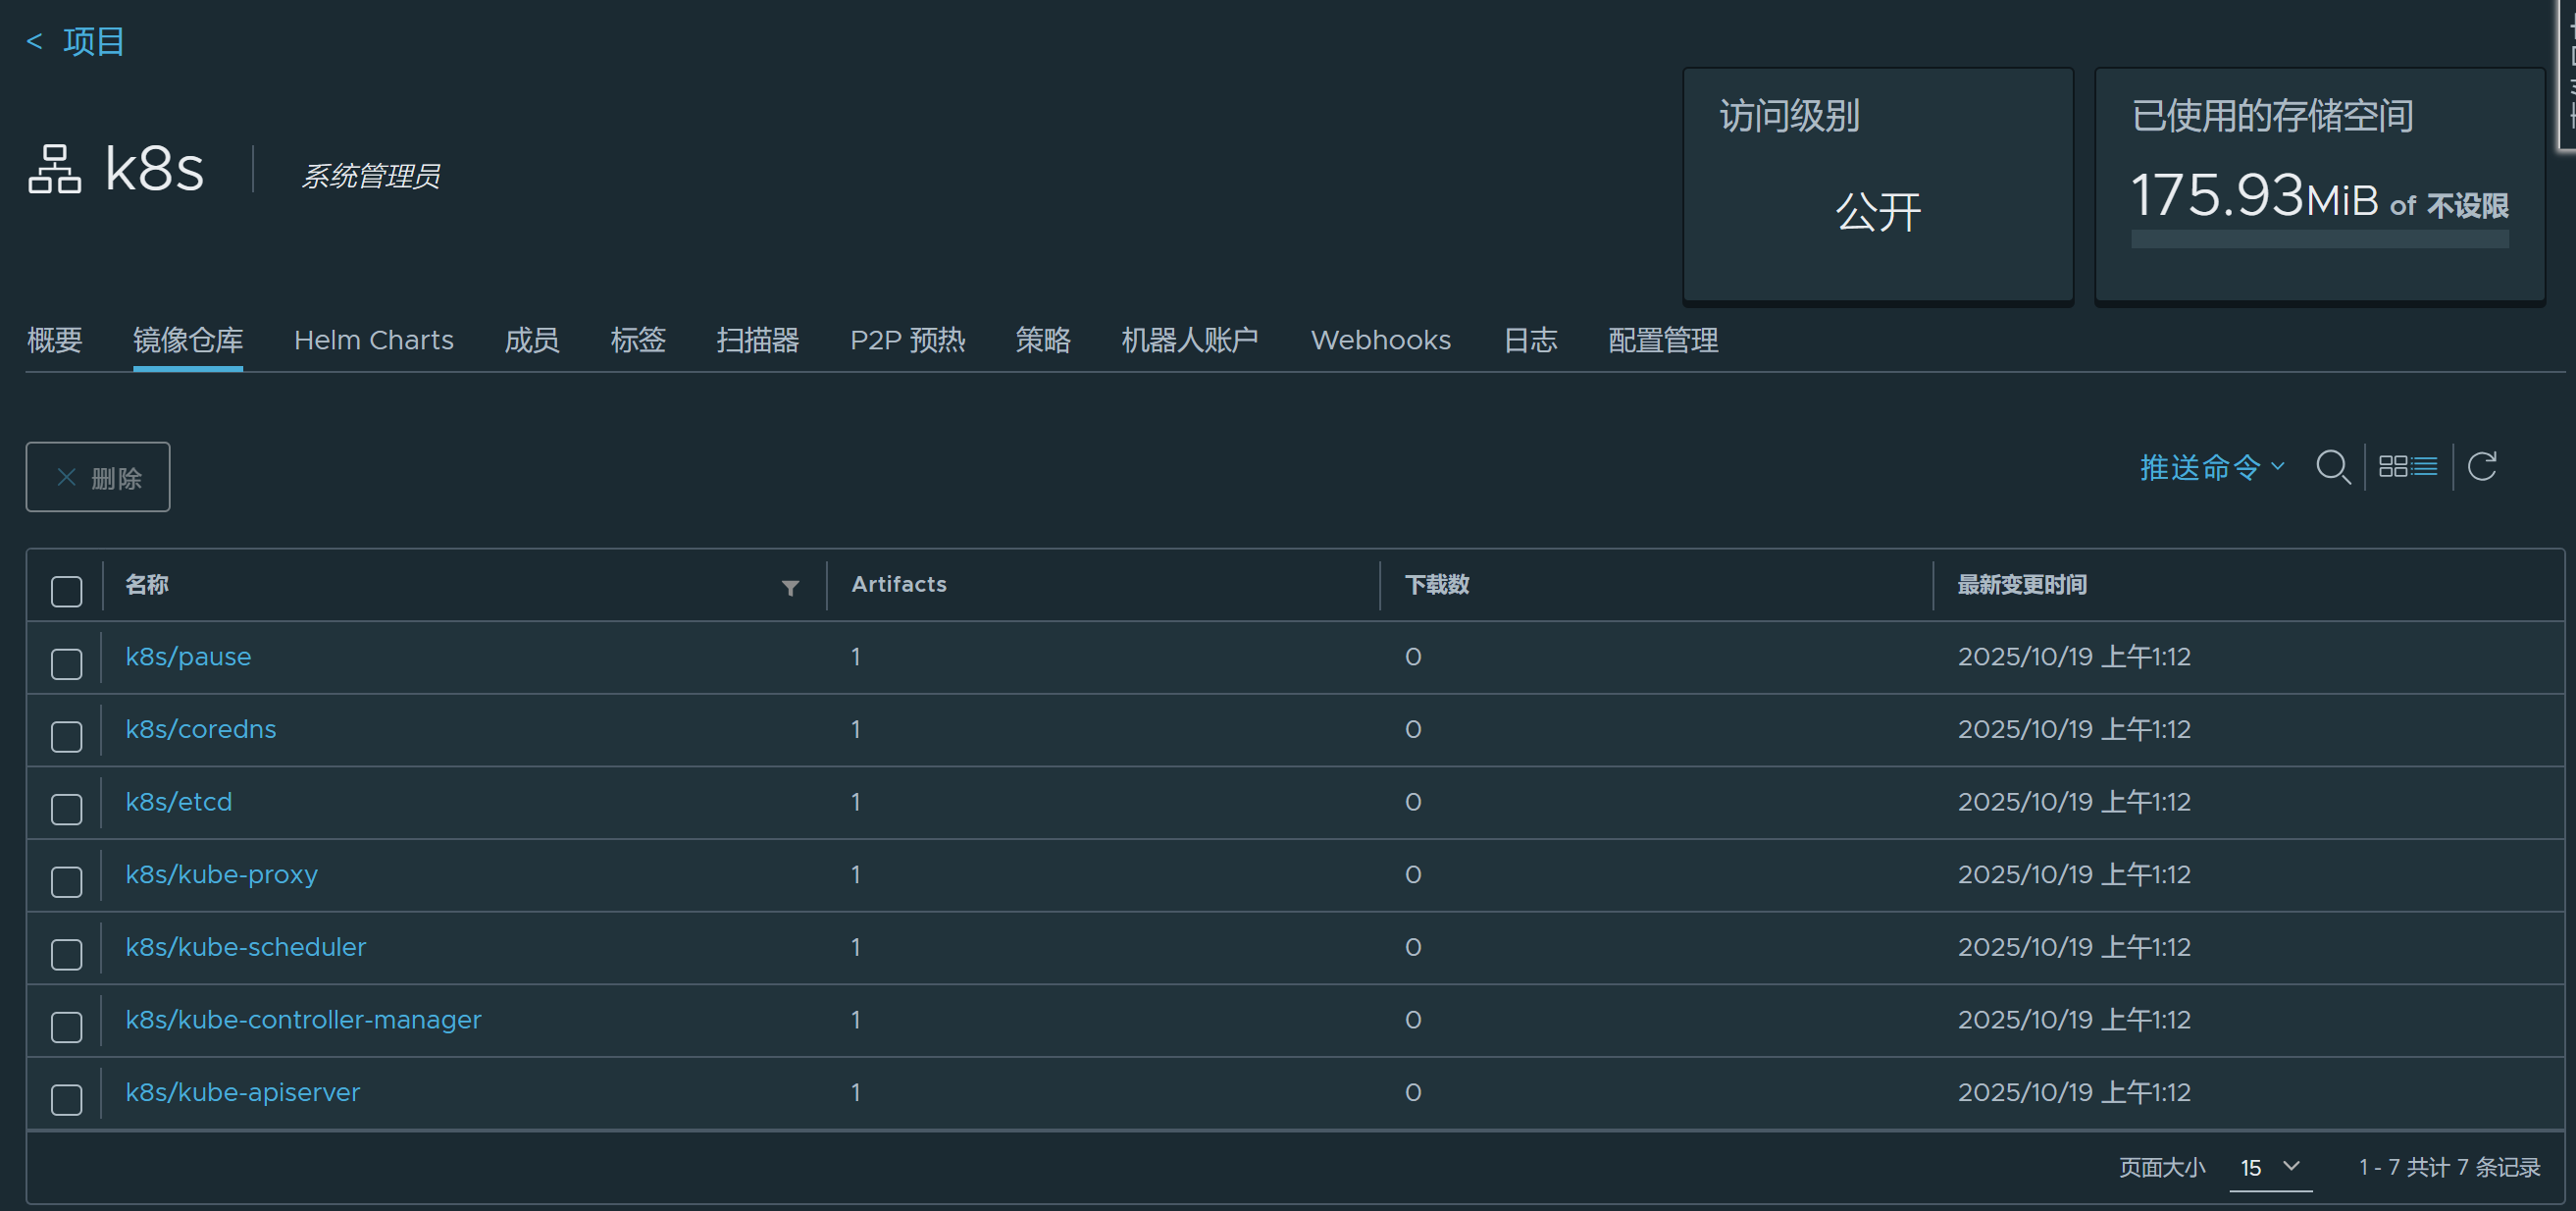The height and width of the screenshot is (1211, 2576).
Task: Click the back arrow next to 项目
Action: (34, 41)
